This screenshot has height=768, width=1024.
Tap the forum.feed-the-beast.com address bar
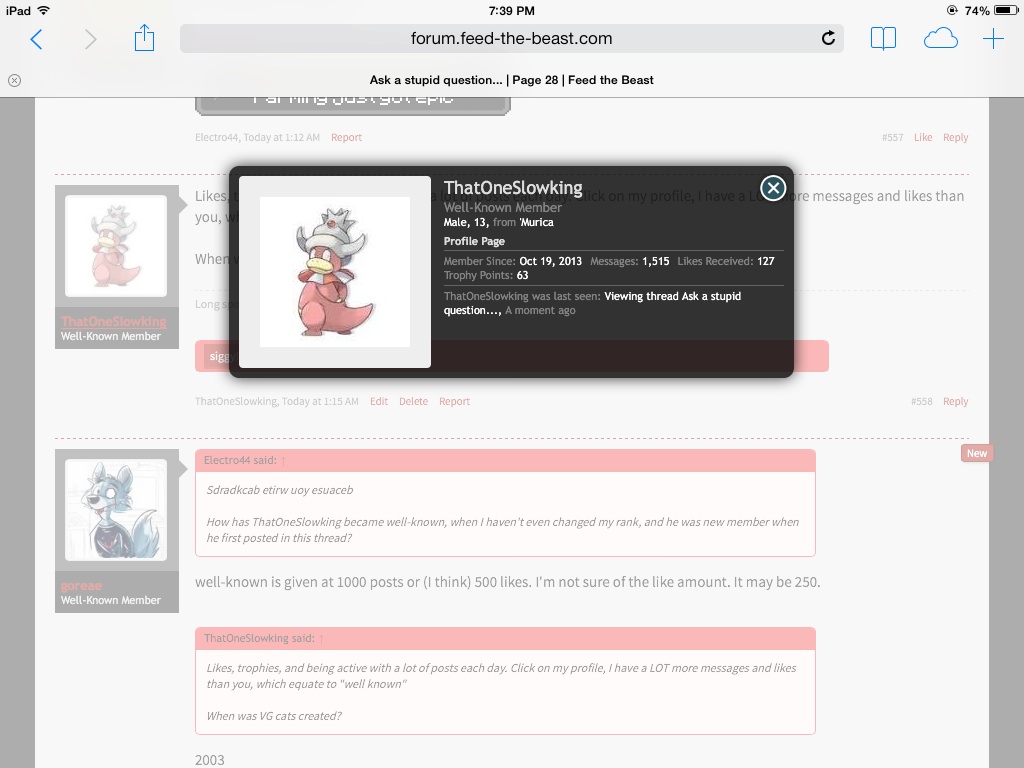(x=511, y=39)
